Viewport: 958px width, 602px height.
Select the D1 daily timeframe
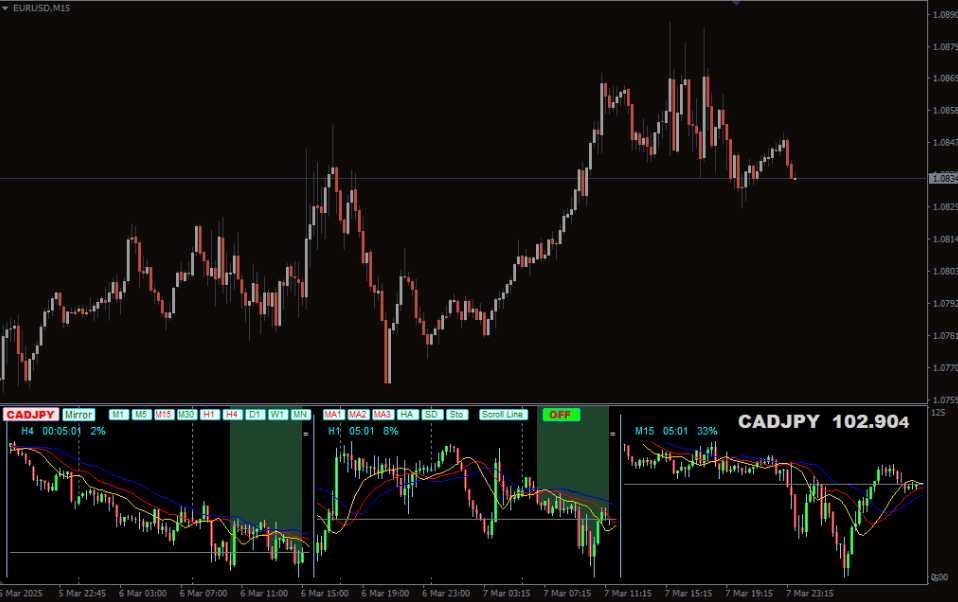click(x=255, y=414)
